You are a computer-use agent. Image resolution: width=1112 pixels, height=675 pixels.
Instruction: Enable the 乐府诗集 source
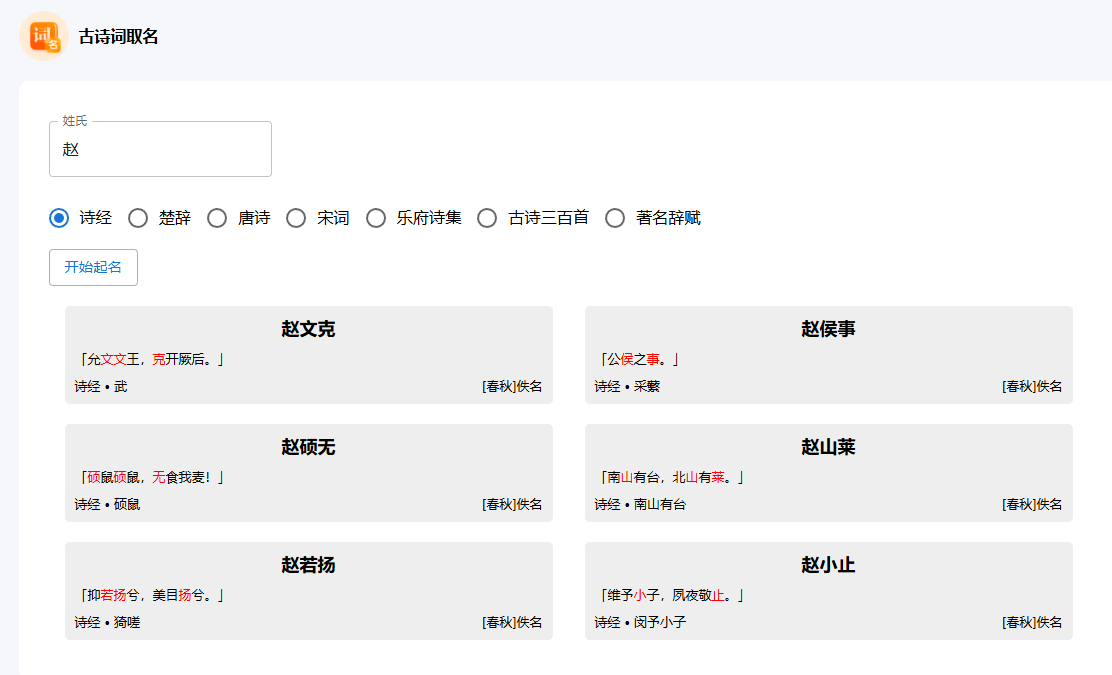click(375, 217)
